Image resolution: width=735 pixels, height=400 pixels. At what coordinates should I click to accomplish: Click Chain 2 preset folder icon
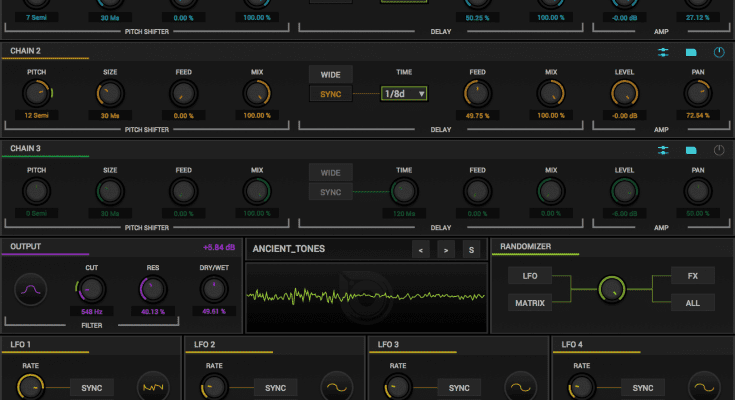pos(690,52)
